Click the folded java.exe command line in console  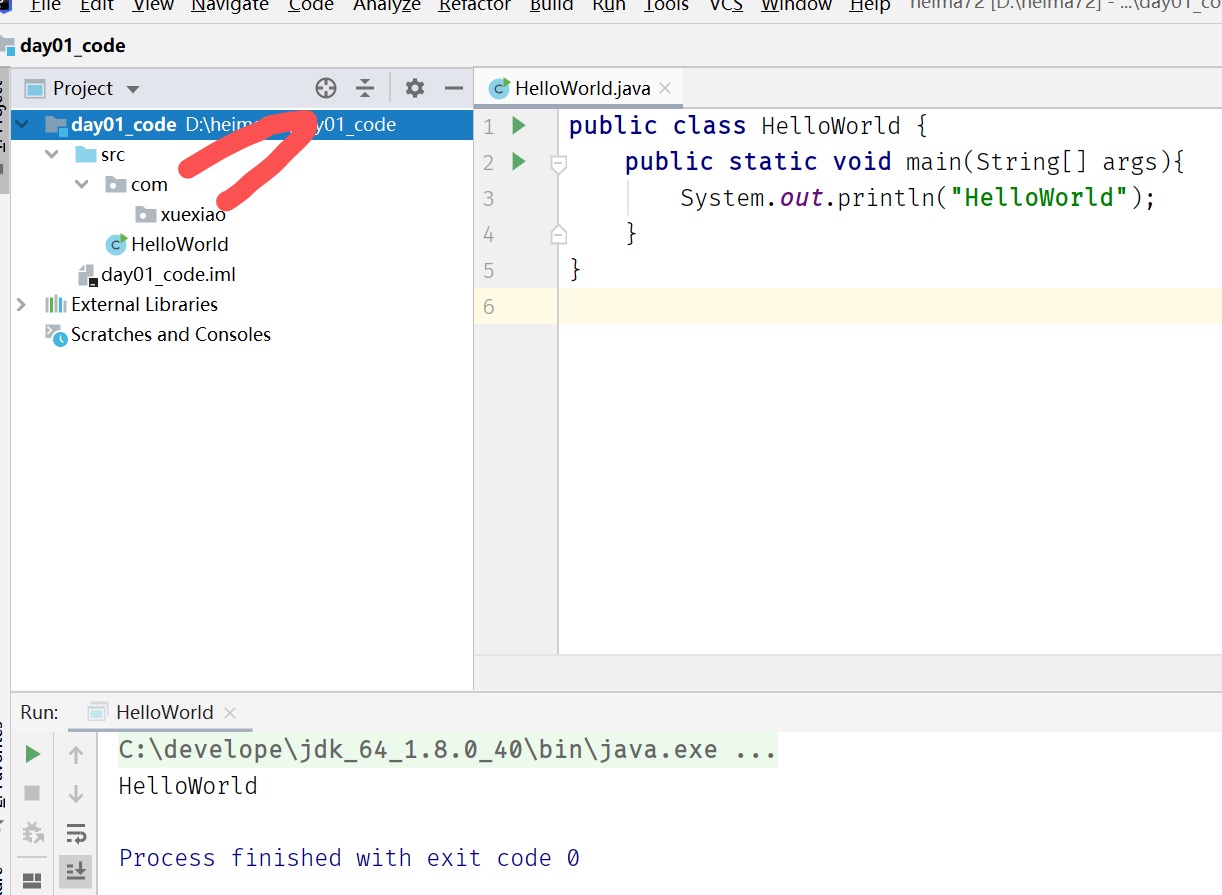coord(447,749)
